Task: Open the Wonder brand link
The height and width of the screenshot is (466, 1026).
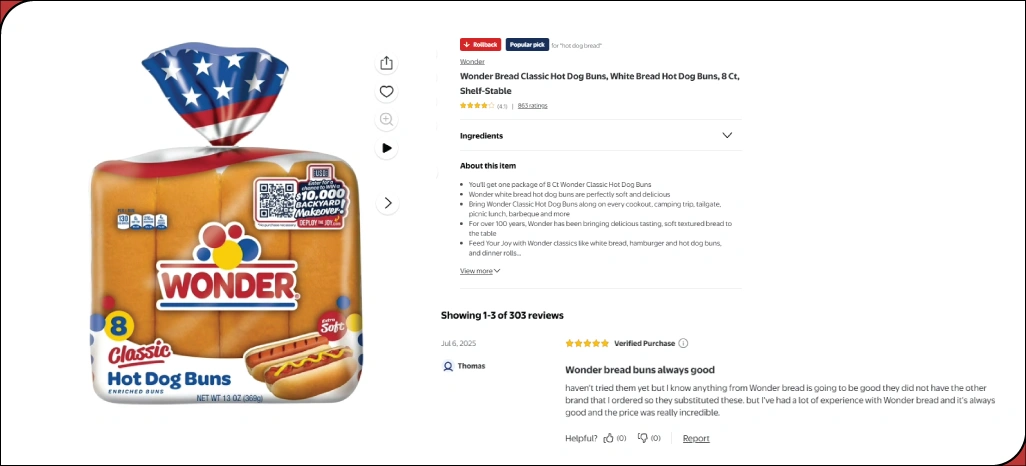Action: pyautogui.click(x=472, y=62)
